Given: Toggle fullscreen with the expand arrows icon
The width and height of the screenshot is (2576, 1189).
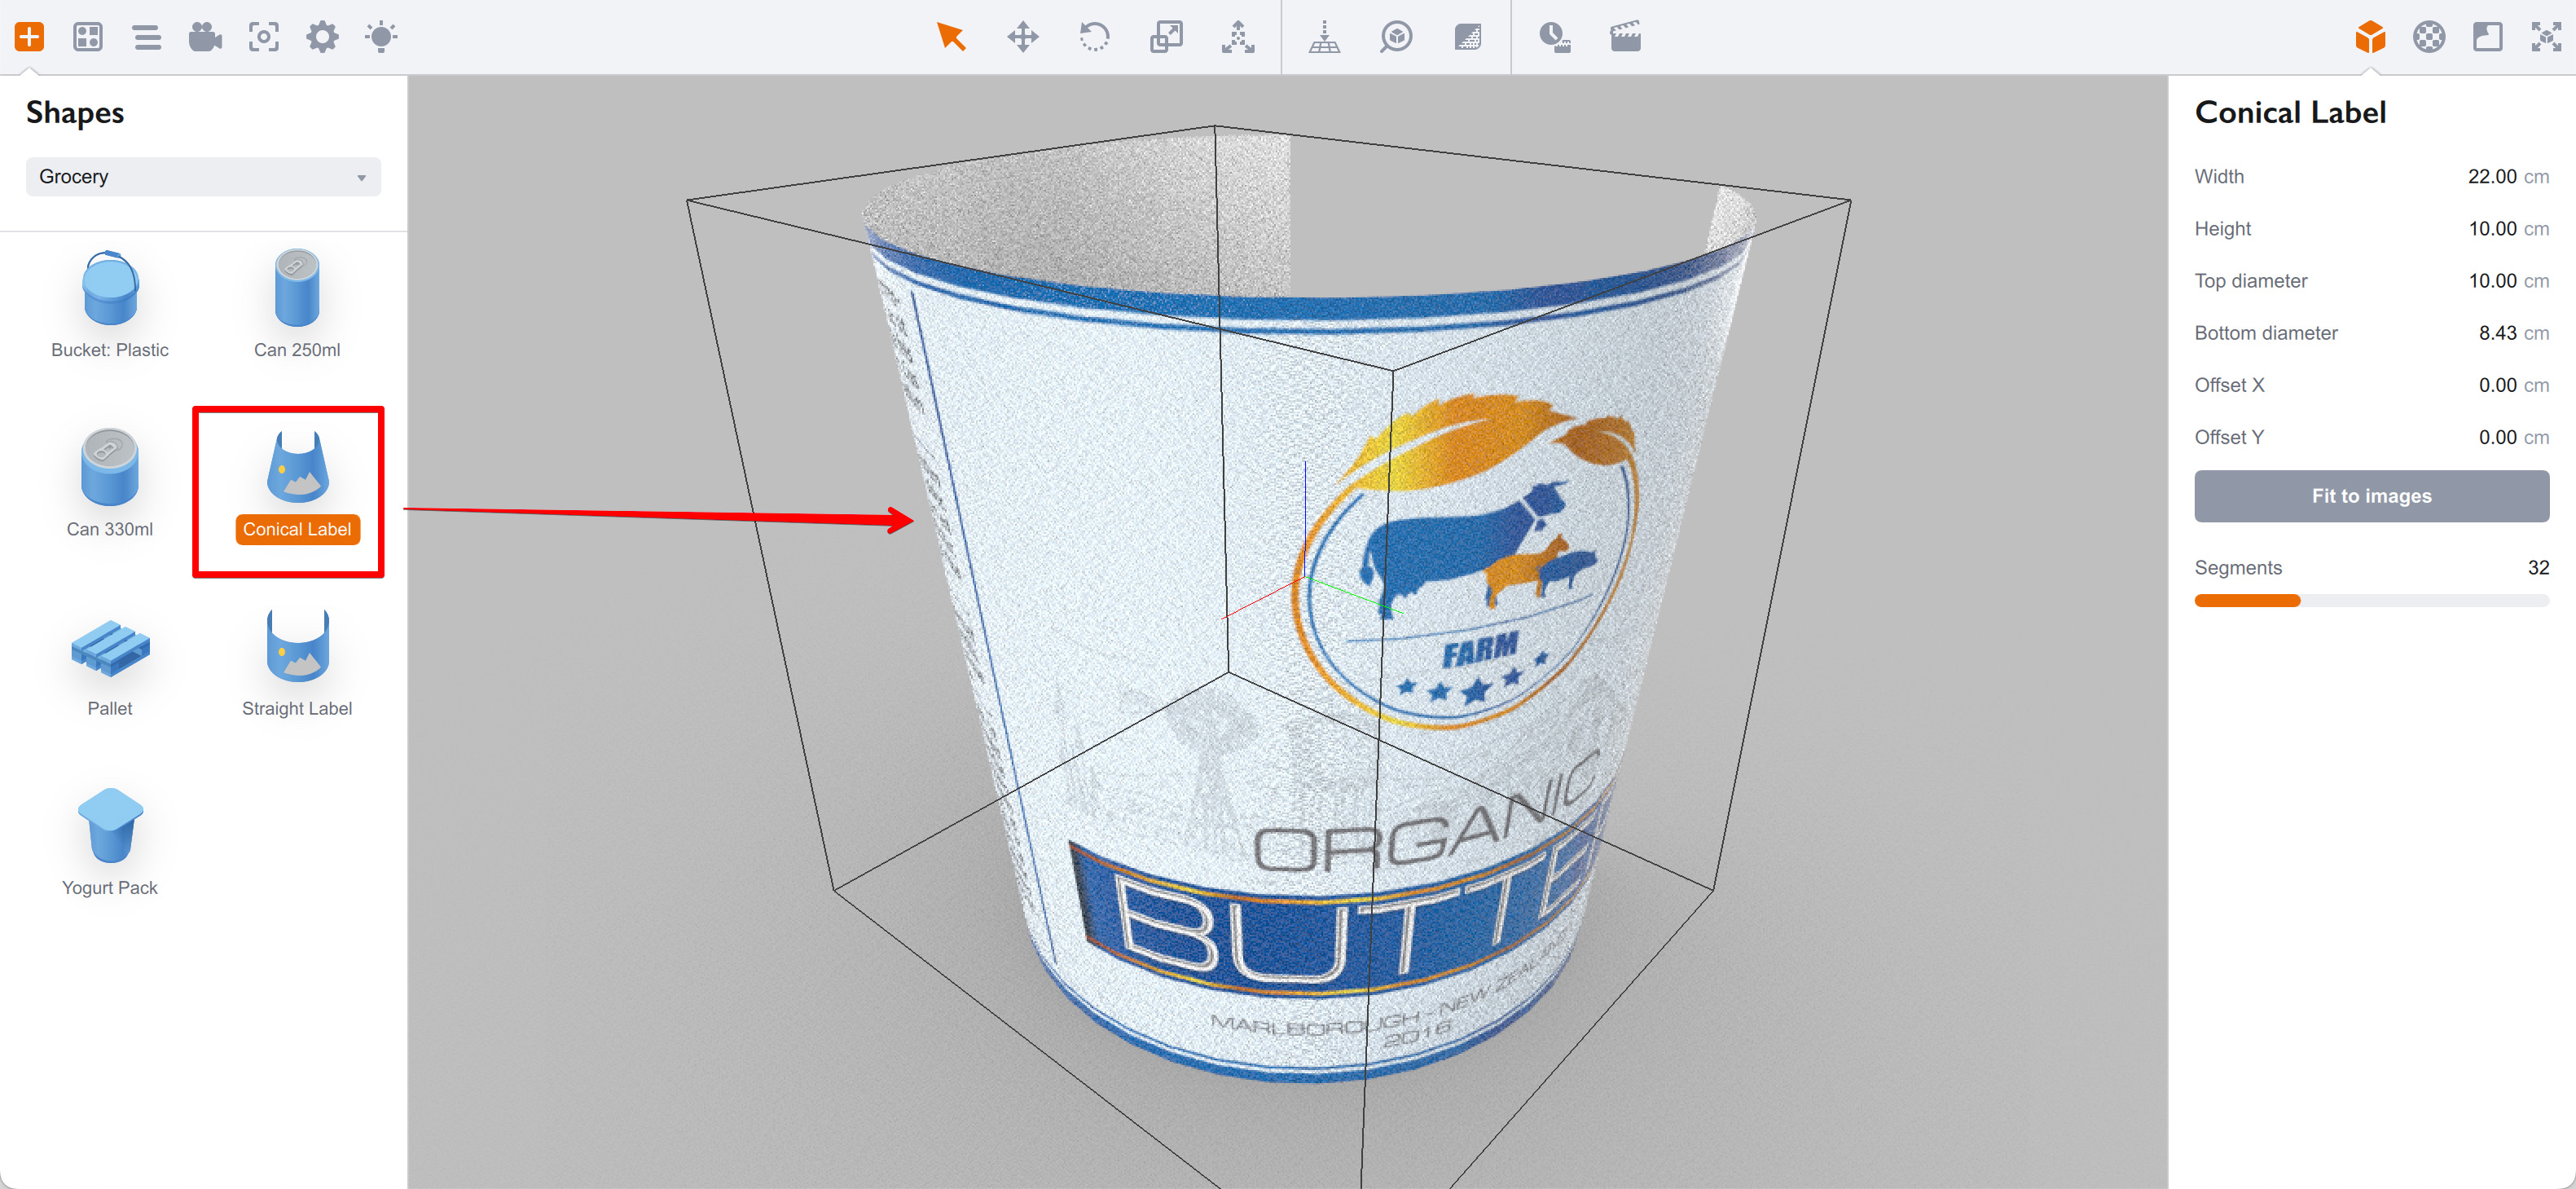Looking at the screenshot, I should point(2546,37).
